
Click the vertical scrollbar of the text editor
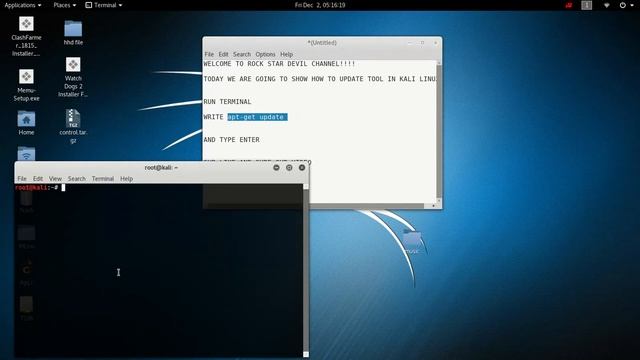point(439,131)
